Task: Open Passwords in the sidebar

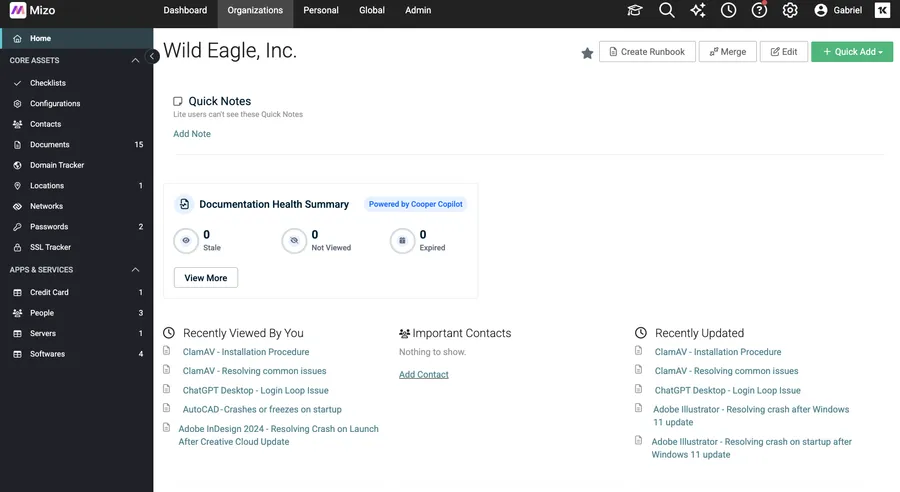Action: coord(76,227)
